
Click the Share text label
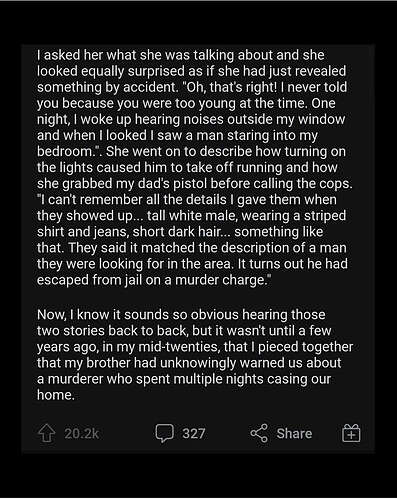pos(294,434)
